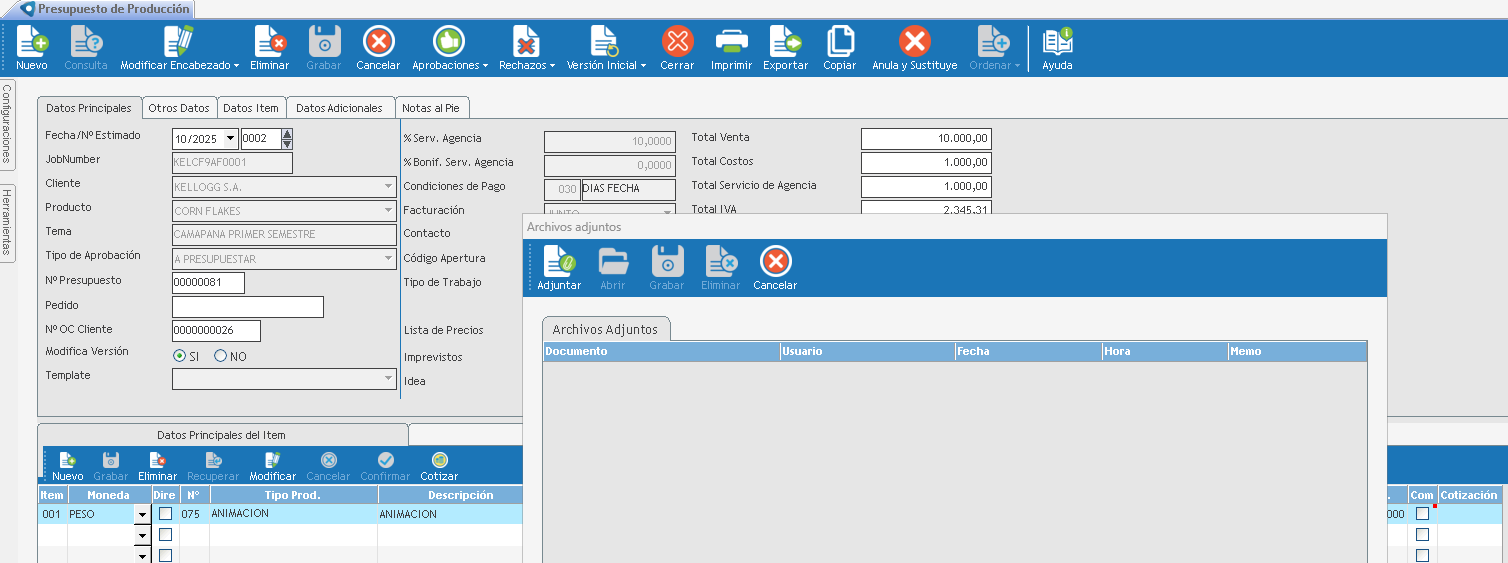Click Adjuntar in Archivos adjuntos dialog

tap(559, 268)
